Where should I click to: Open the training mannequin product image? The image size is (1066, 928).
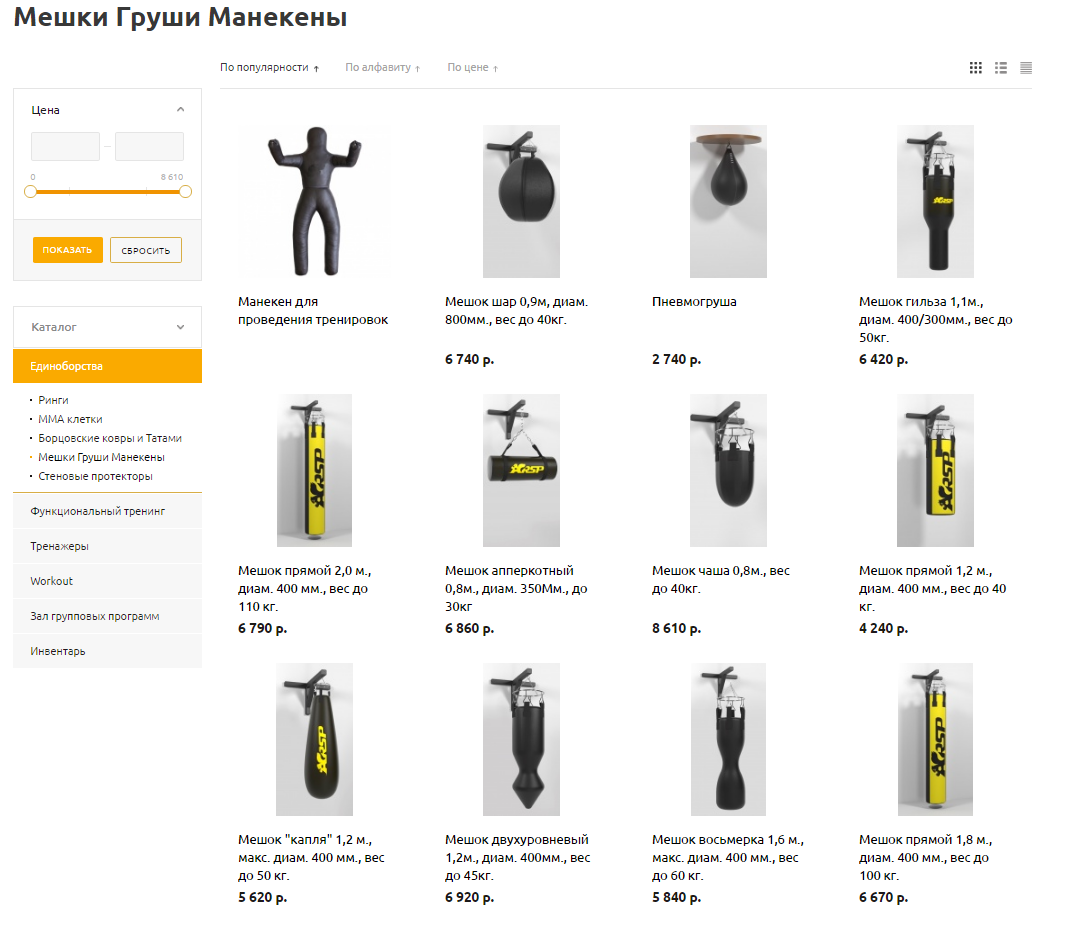point(314,201)
